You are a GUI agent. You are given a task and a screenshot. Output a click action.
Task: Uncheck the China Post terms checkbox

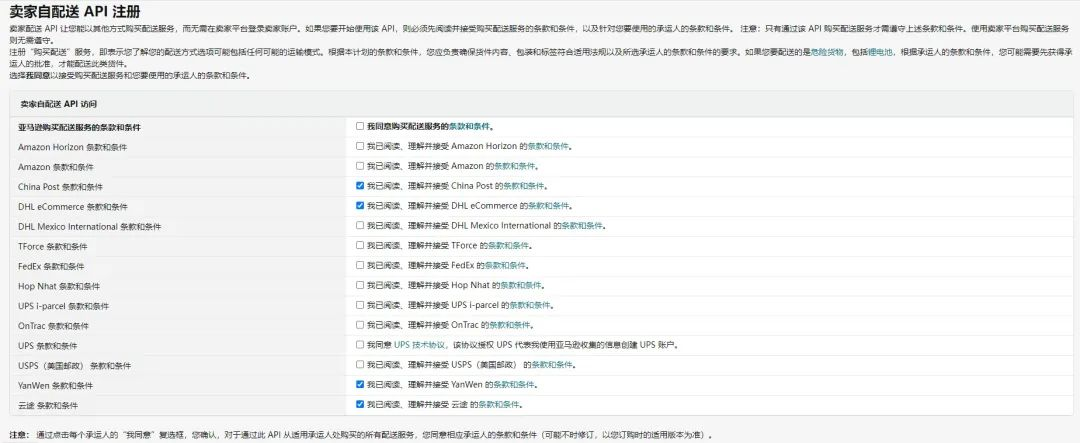pos(360,186)
